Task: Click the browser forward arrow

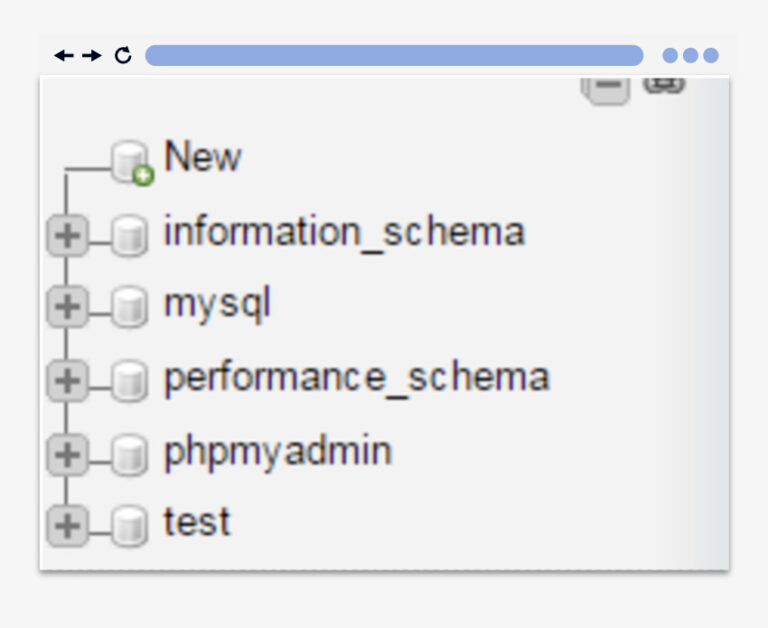Action: (92, 55)
